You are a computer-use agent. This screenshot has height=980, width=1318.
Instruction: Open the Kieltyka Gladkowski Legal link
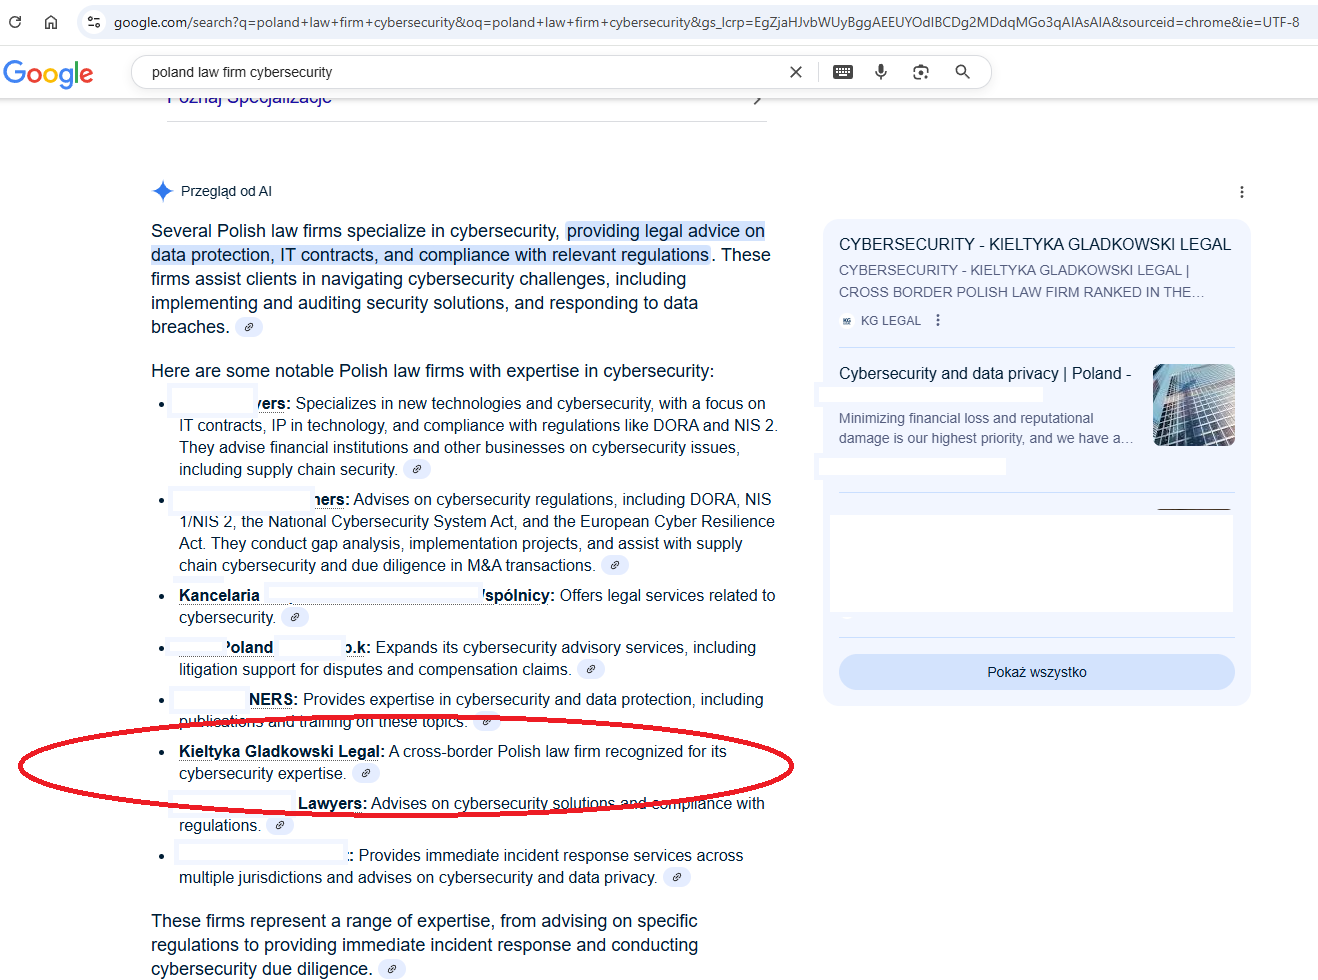tap(280, 751)
